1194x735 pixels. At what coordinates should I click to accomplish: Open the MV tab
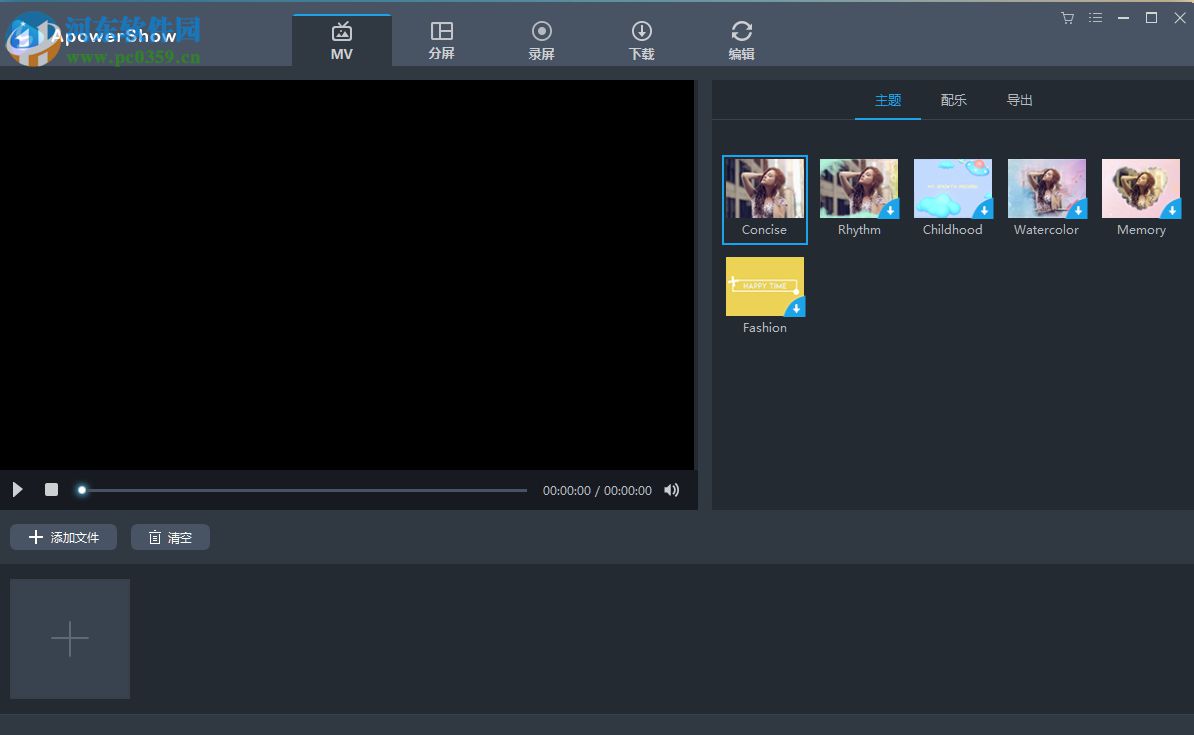click(342, 40)
